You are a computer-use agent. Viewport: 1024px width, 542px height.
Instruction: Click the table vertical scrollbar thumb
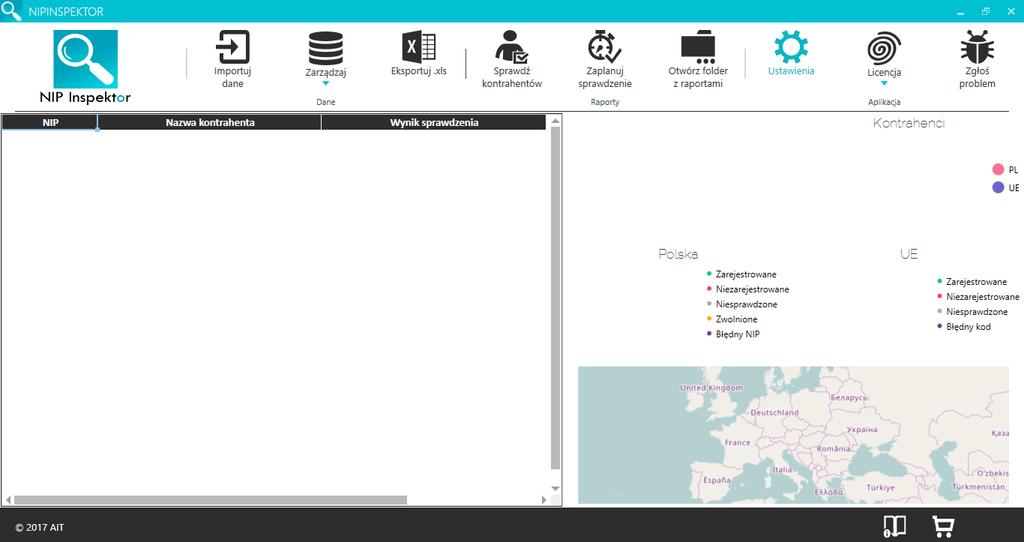coord(555,298)
